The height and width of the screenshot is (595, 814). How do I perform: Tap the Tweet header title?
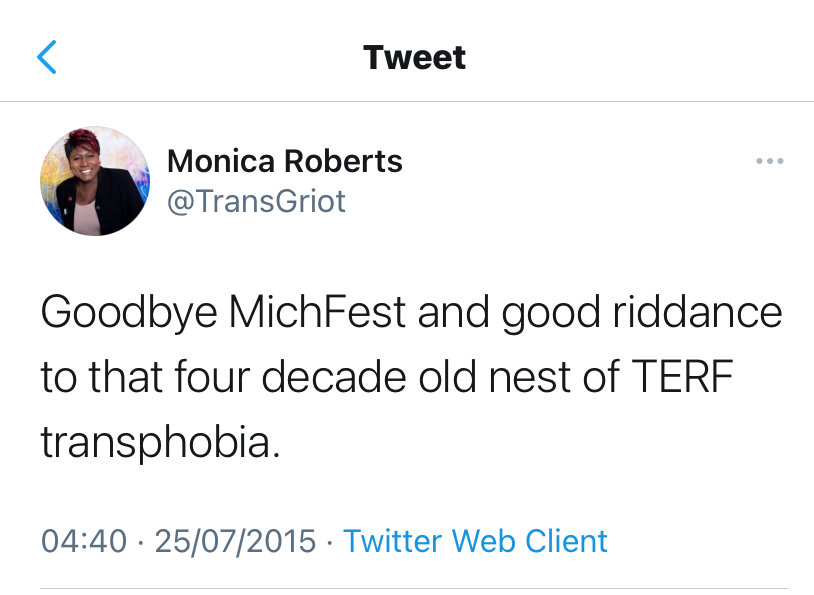click(414, 57)
